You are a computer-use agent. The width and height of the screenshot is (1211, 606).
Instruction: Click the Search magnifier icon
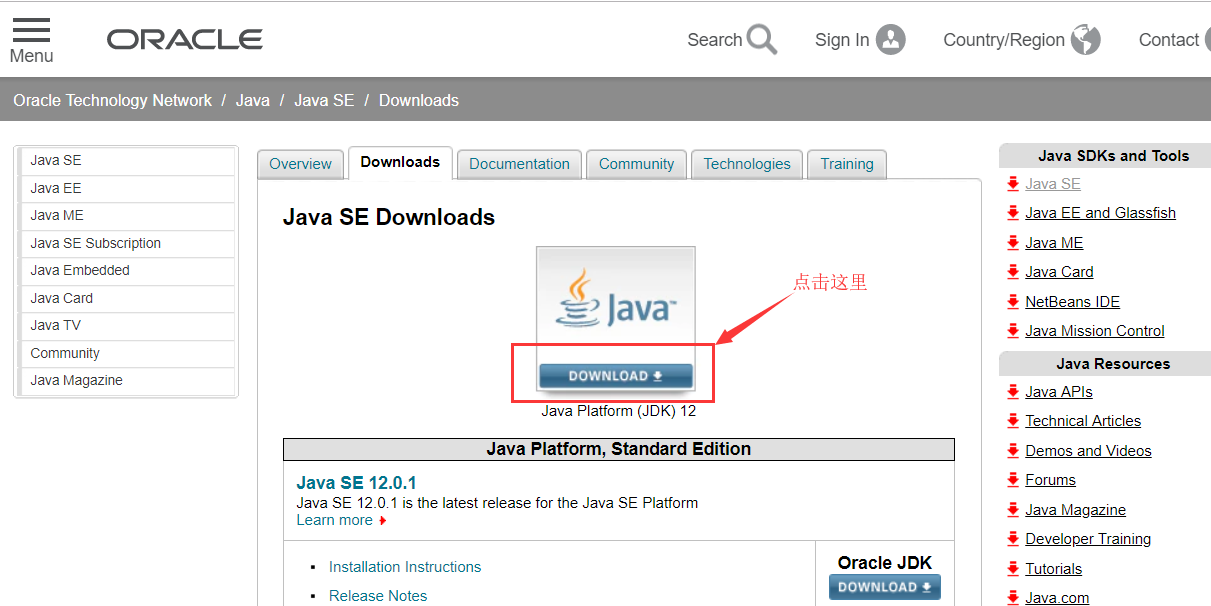(x=762, y=39)
